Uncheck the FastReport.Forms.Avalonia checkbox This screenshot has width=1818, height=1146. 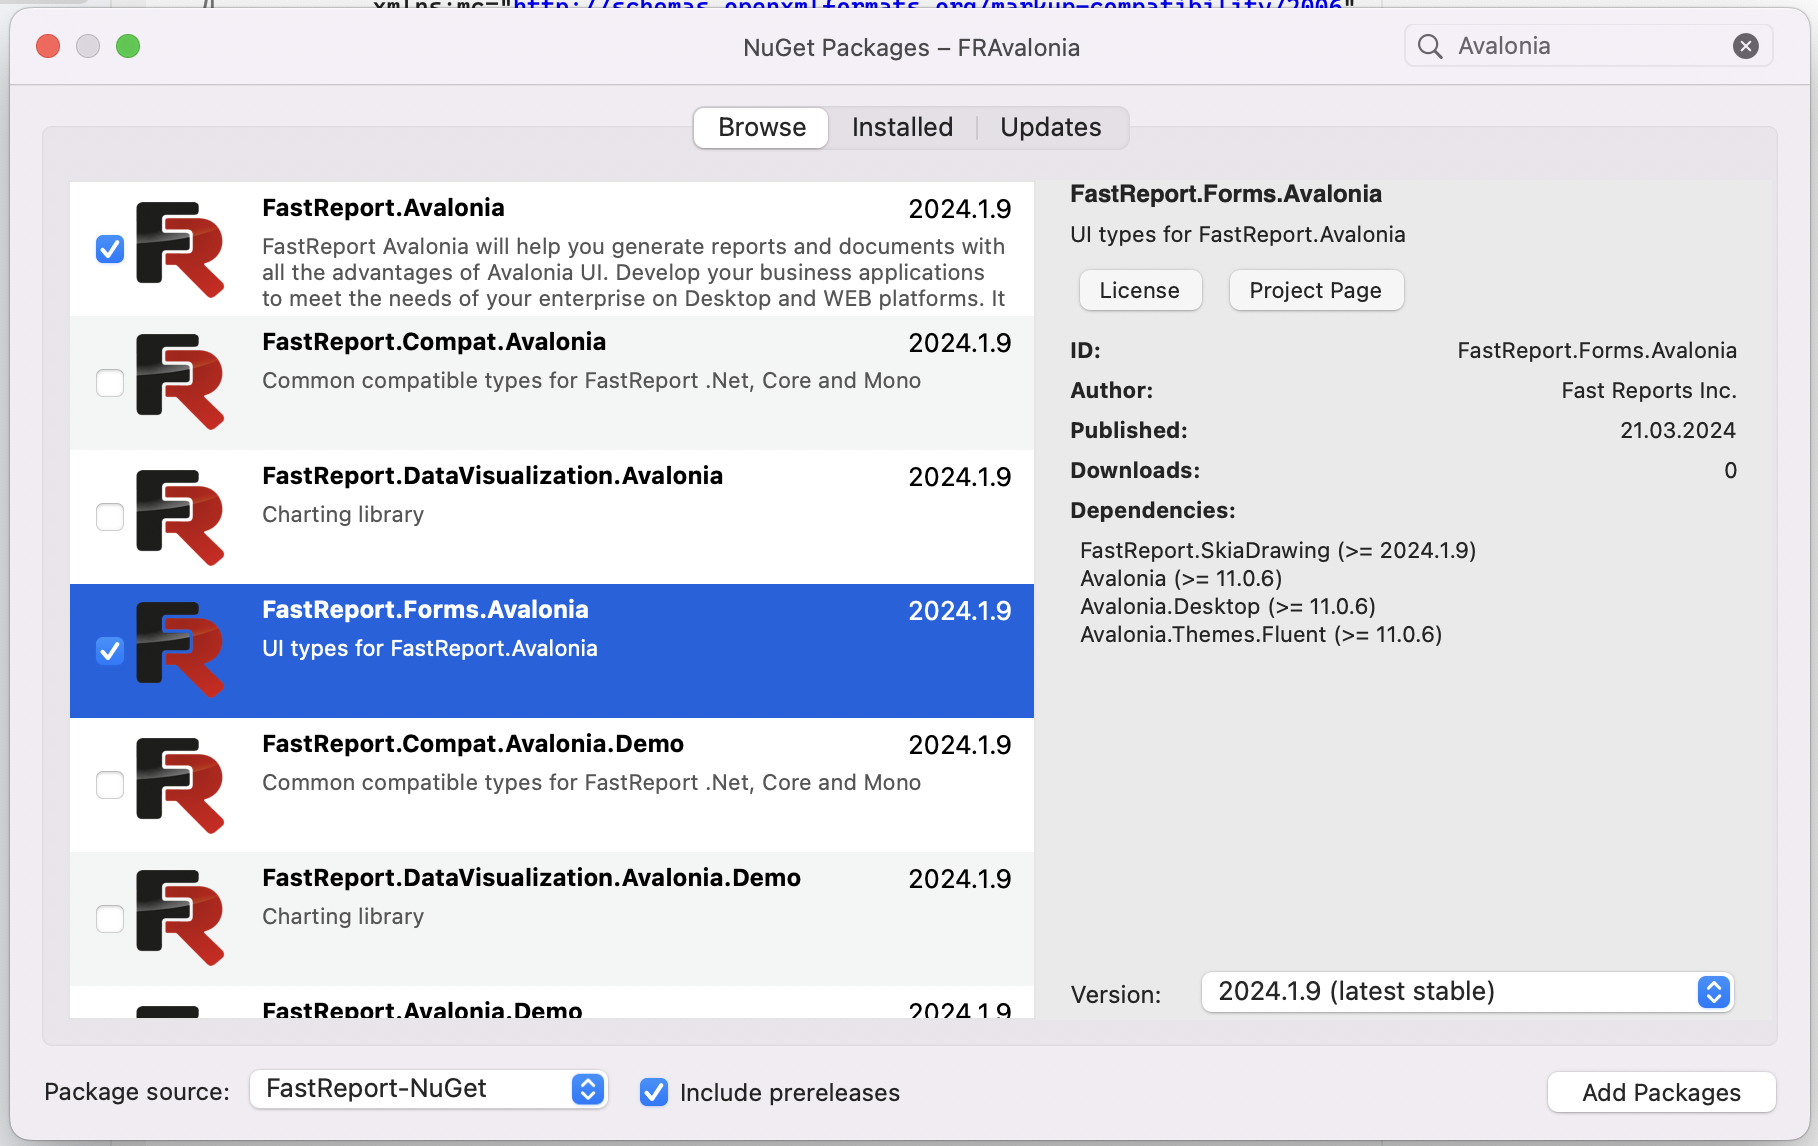click(110, 651)
